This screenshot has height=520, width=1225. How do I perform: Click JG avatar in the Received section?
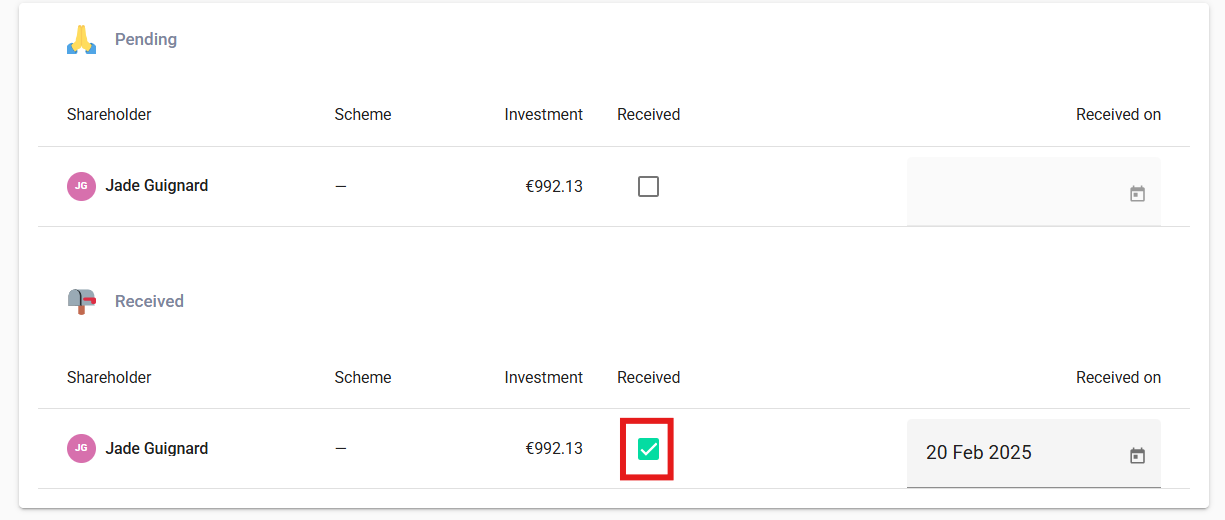tap(81, 448)
